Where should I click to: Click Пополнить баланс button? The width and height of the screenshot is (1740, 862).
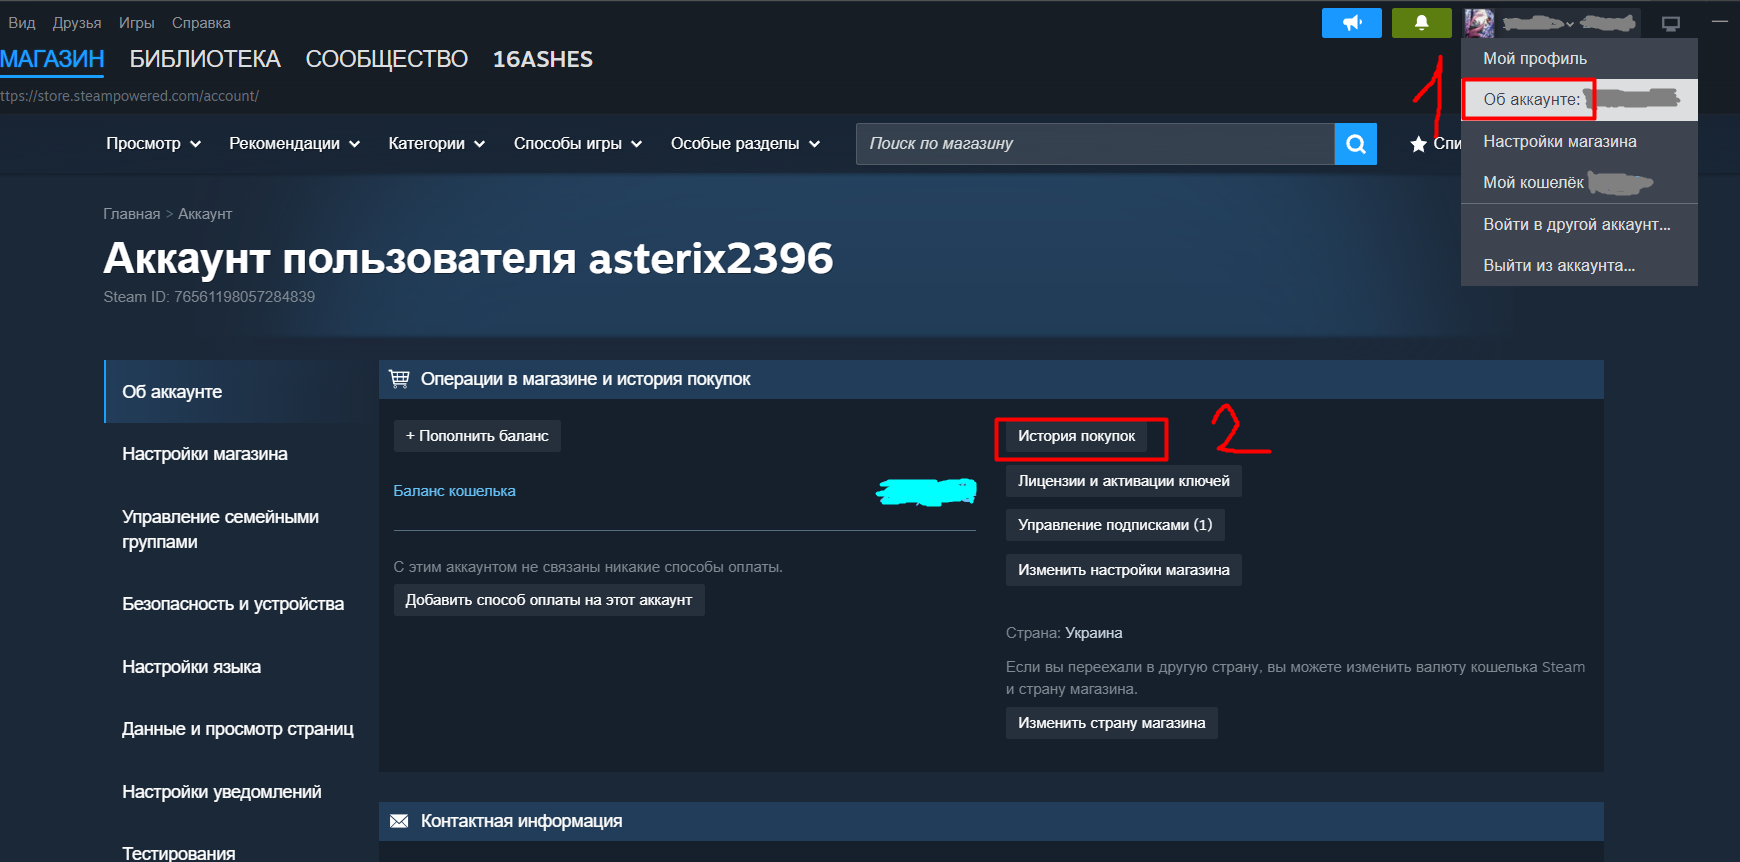(x=477, y=436)
